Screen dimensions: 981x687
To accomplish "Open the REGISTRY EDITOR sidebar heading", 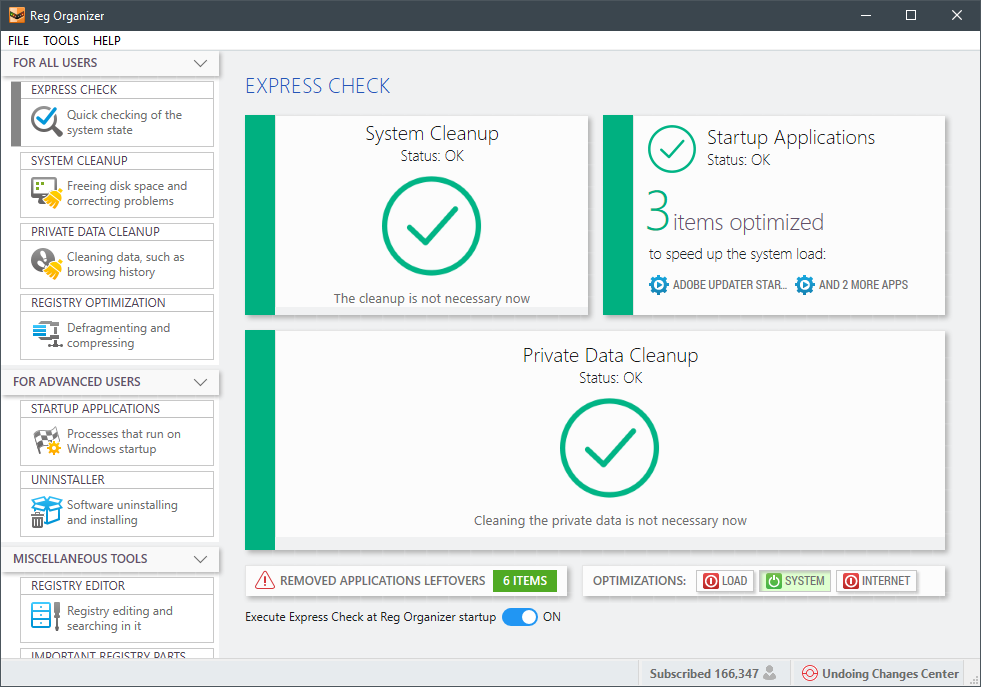I will pos(78,586).
